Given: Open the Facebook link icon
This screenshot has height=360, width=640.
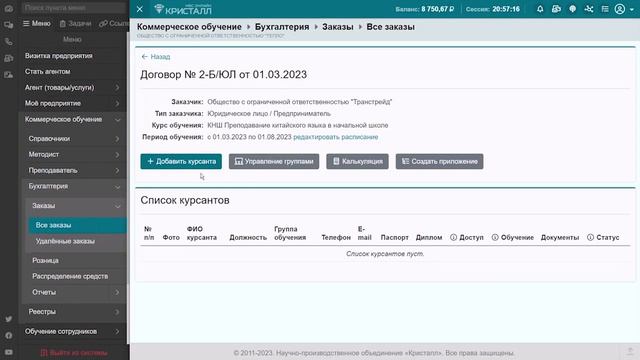Looking at the screenshot, I should pos(9,336).
